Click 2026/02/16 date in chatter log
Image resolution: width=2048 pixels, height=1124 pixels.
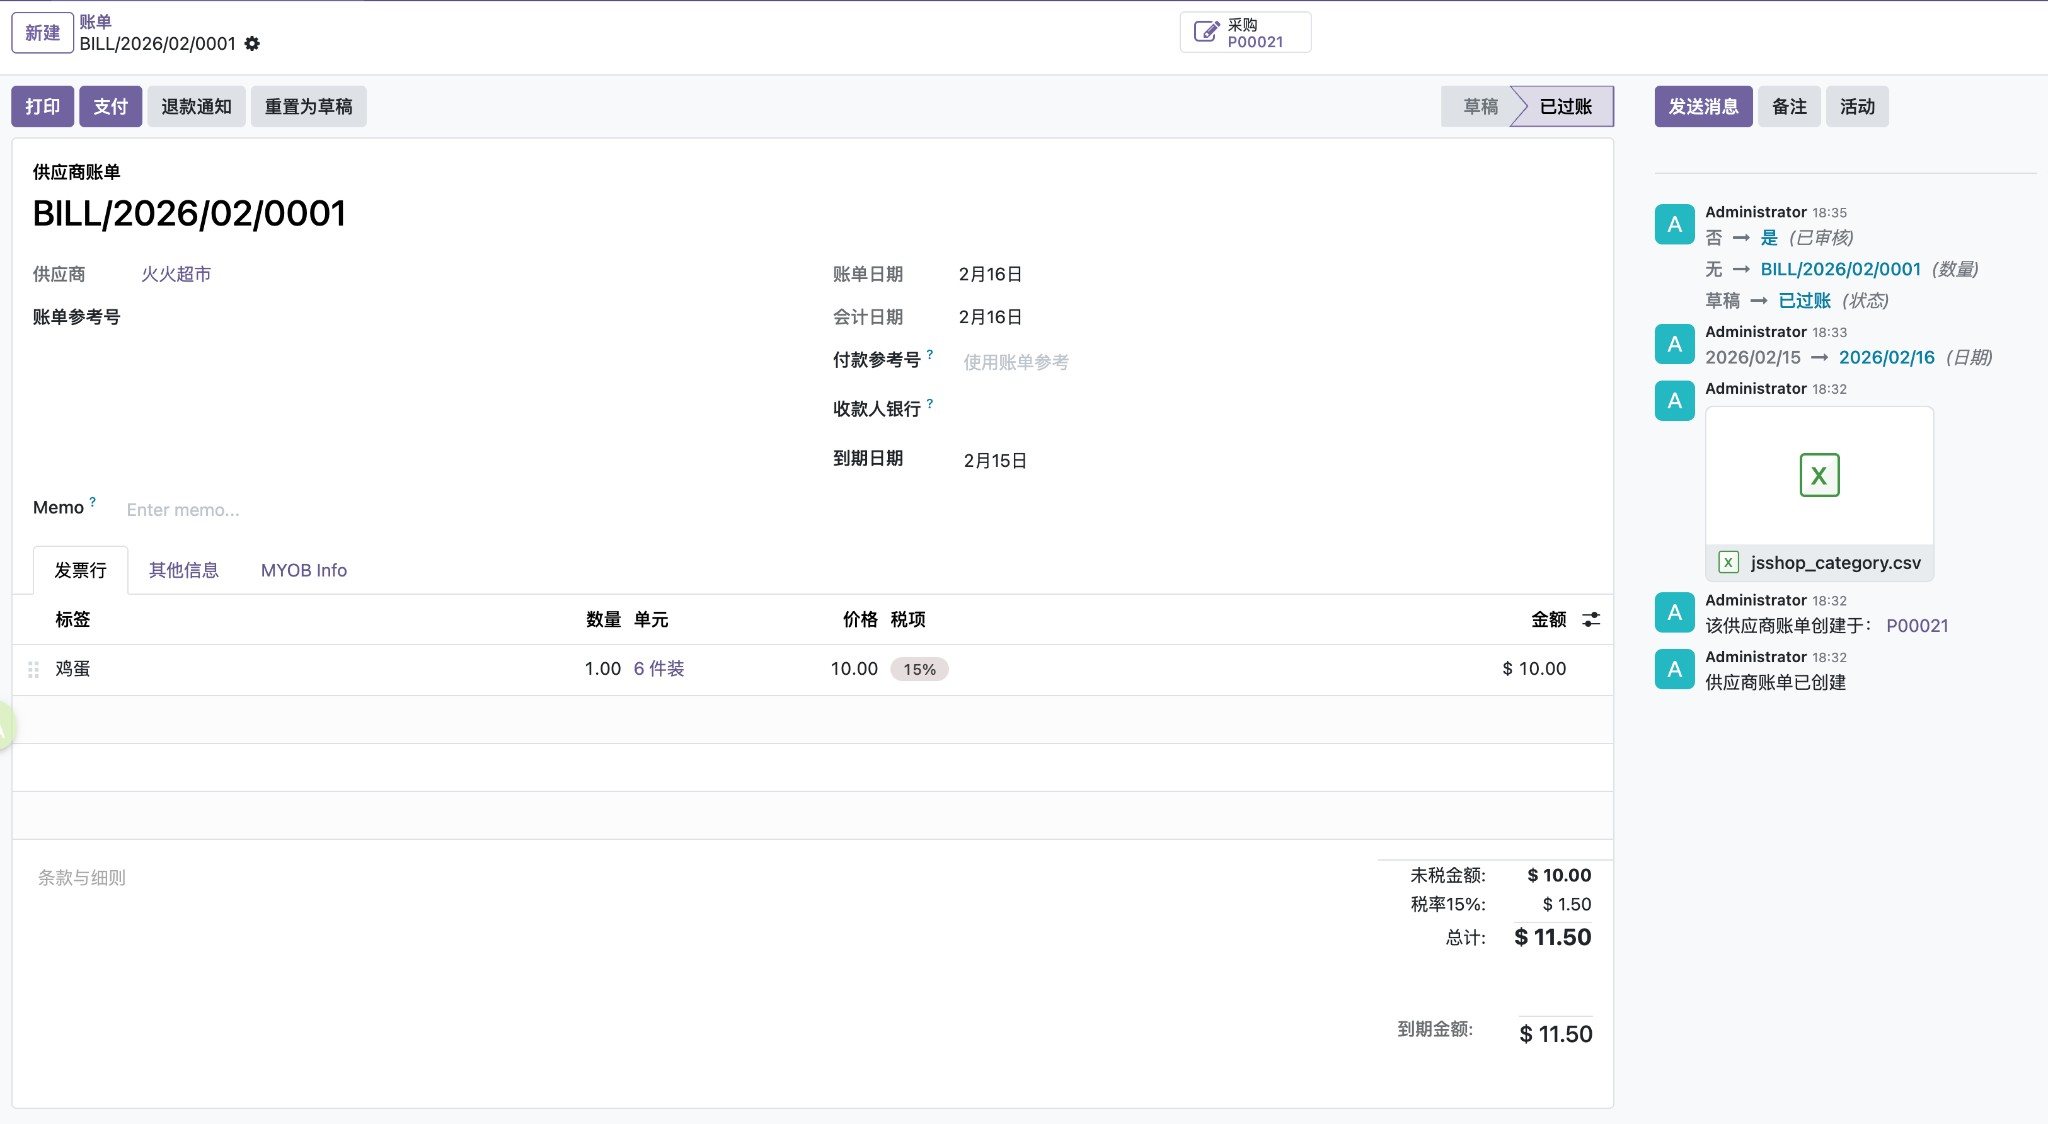click(1886, 357)
